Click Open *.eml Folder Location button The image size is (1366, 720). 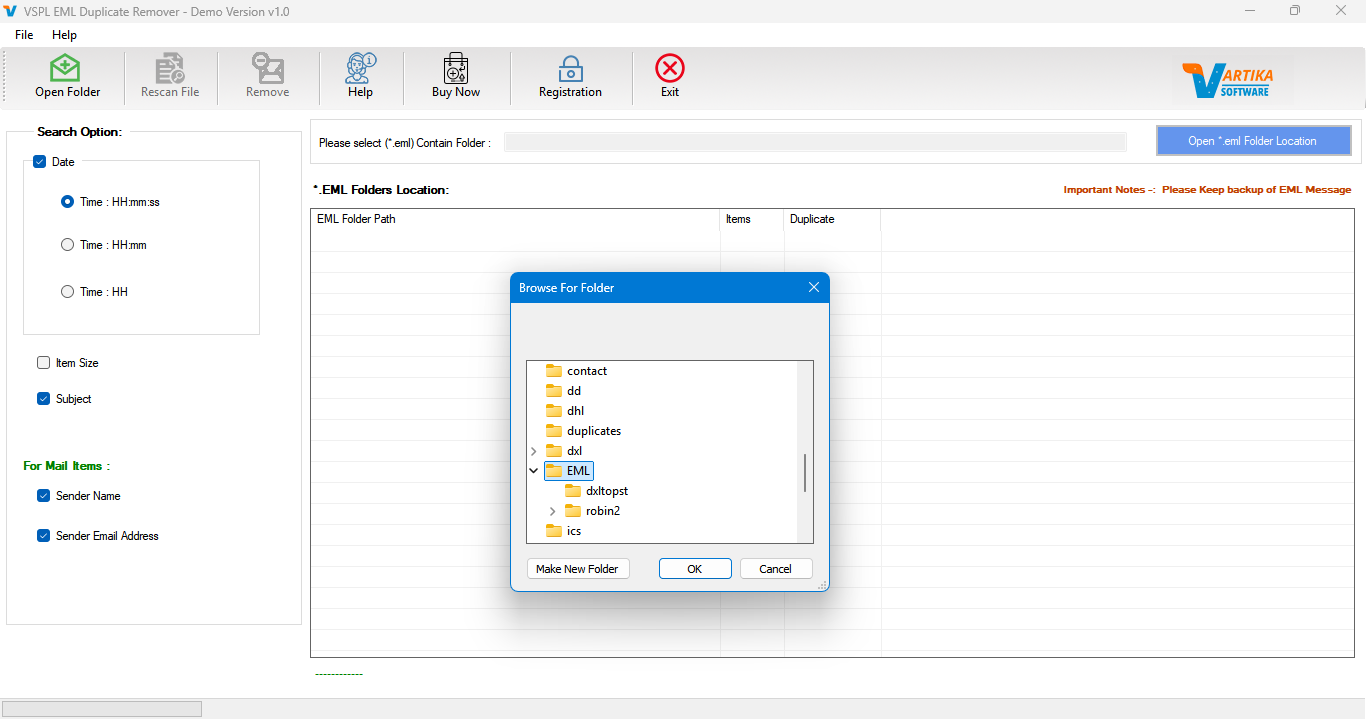[1253, 141]
